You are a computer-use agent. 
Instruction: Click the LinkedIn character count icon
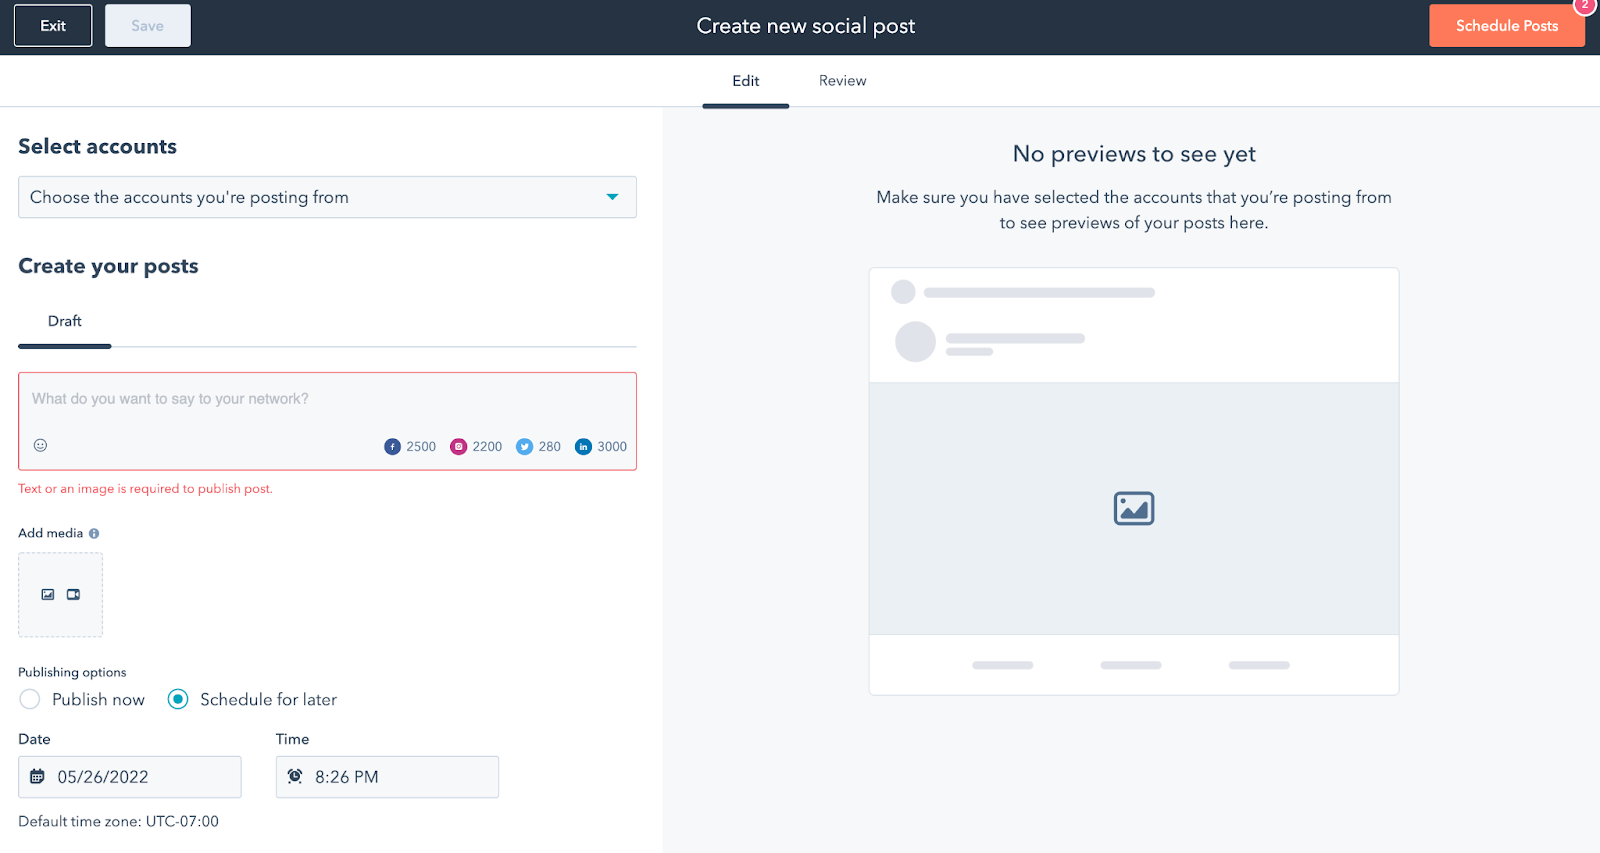tap(584, 447)
